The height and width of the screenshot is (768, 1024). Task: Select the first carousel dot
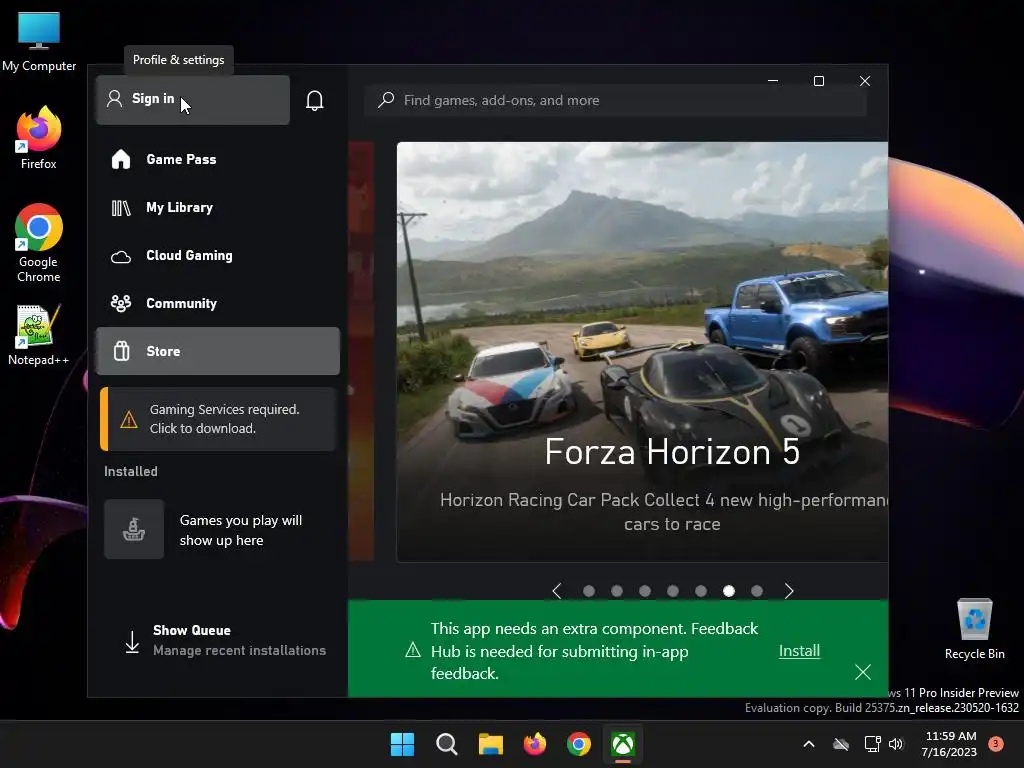(x=588, y=591)
